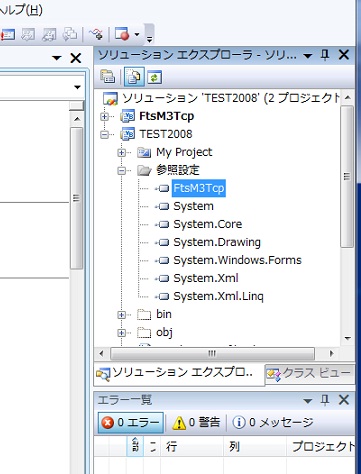This screenshot has height=474, width=361.
Task: Select the System.Windows.Forms reference
Action: (237, 260)
